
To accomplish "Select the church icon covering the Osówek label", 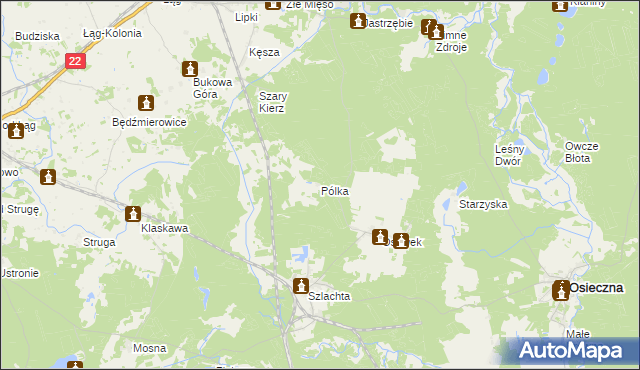I will [401, 241].
